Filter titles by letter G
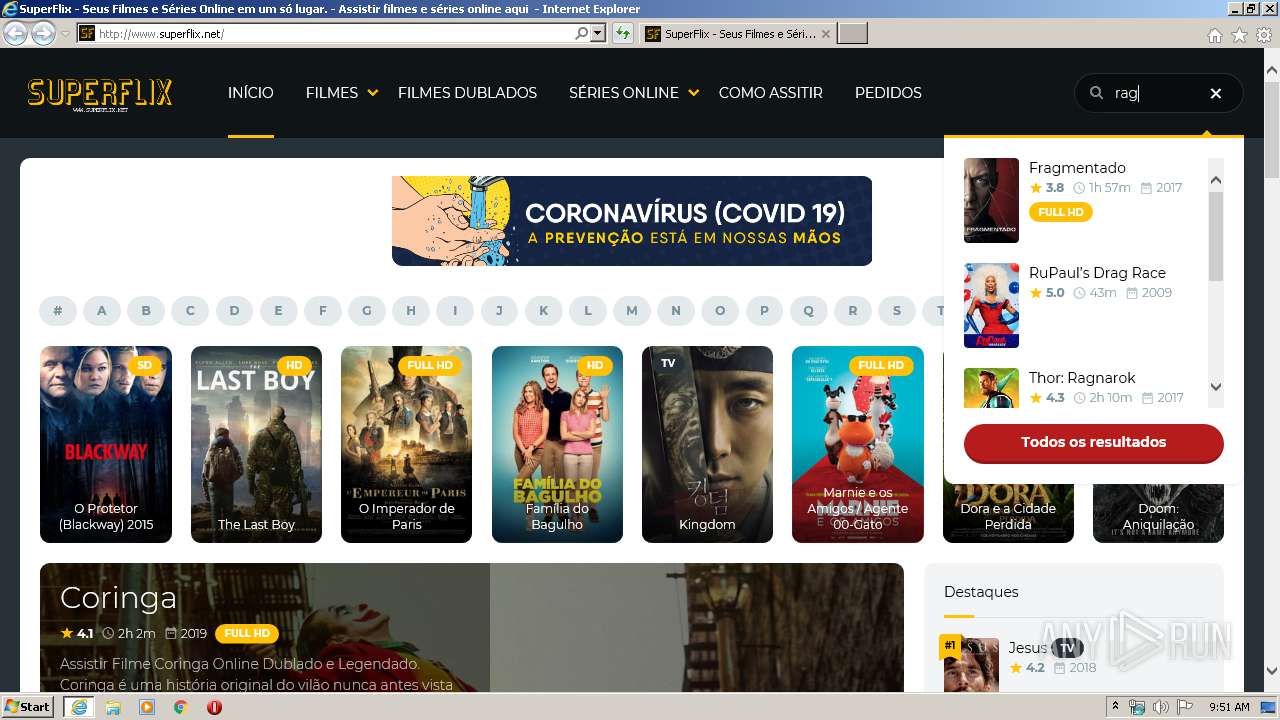1280x720 pixels. point(367,311)
